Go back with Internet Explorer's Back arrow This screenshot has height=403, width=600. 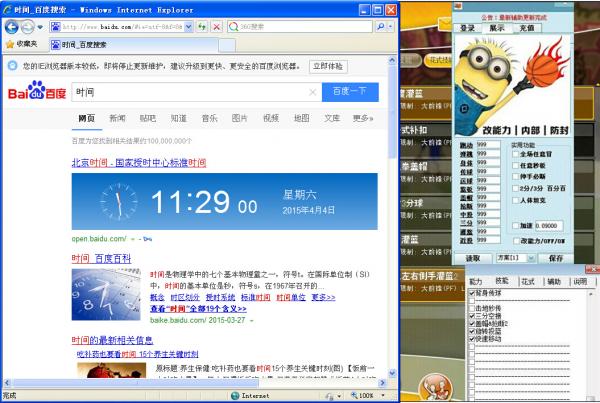(x=11, y=27)
